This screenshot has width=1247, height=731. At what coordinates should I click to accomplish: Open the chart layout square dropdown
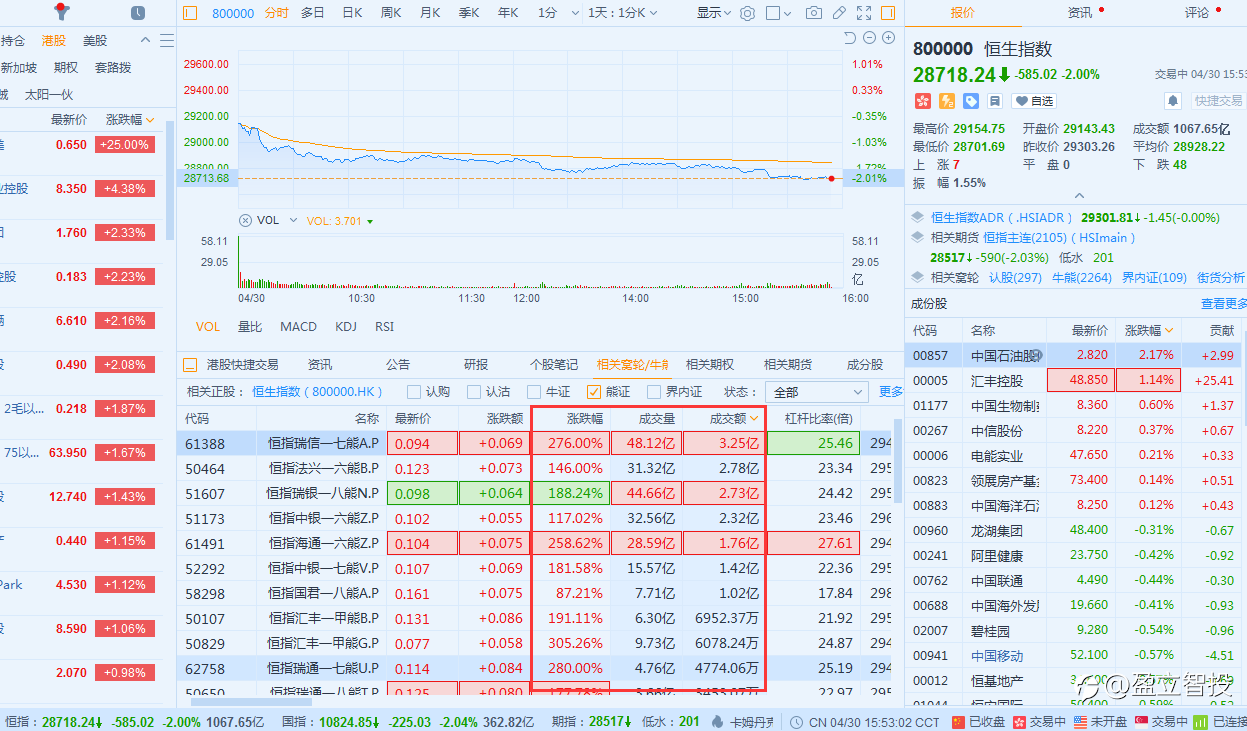coord(779,13)
